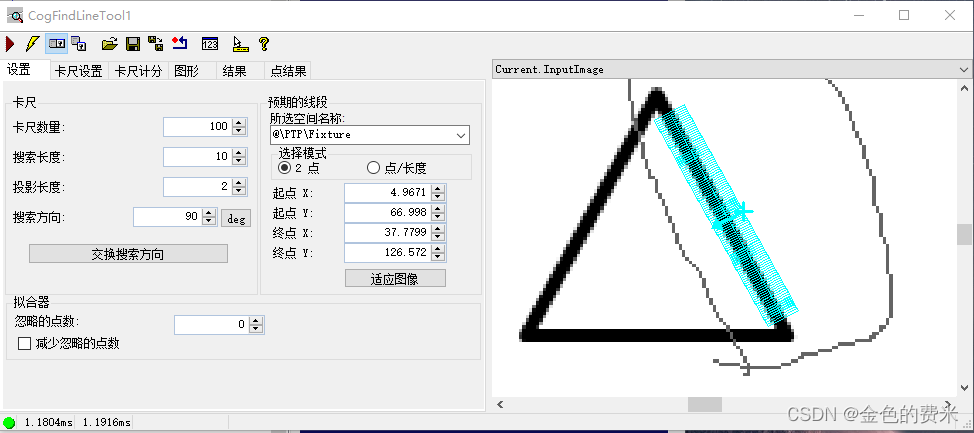This screenshot has width=974, height=433.
Task: Toggle electric mode lightning bolt icon
Action: pos(32,44)
